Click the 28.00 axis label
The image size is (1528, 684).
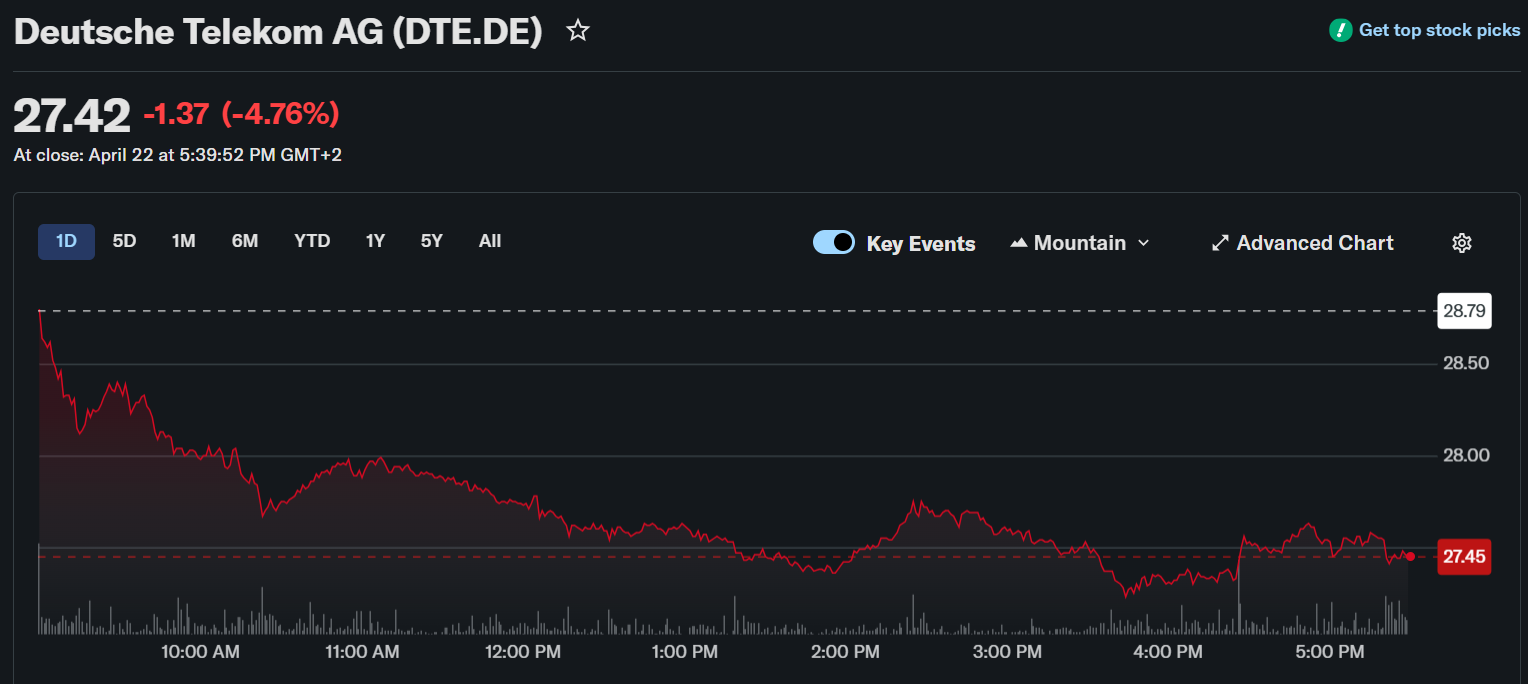(x=1466, y=455)
